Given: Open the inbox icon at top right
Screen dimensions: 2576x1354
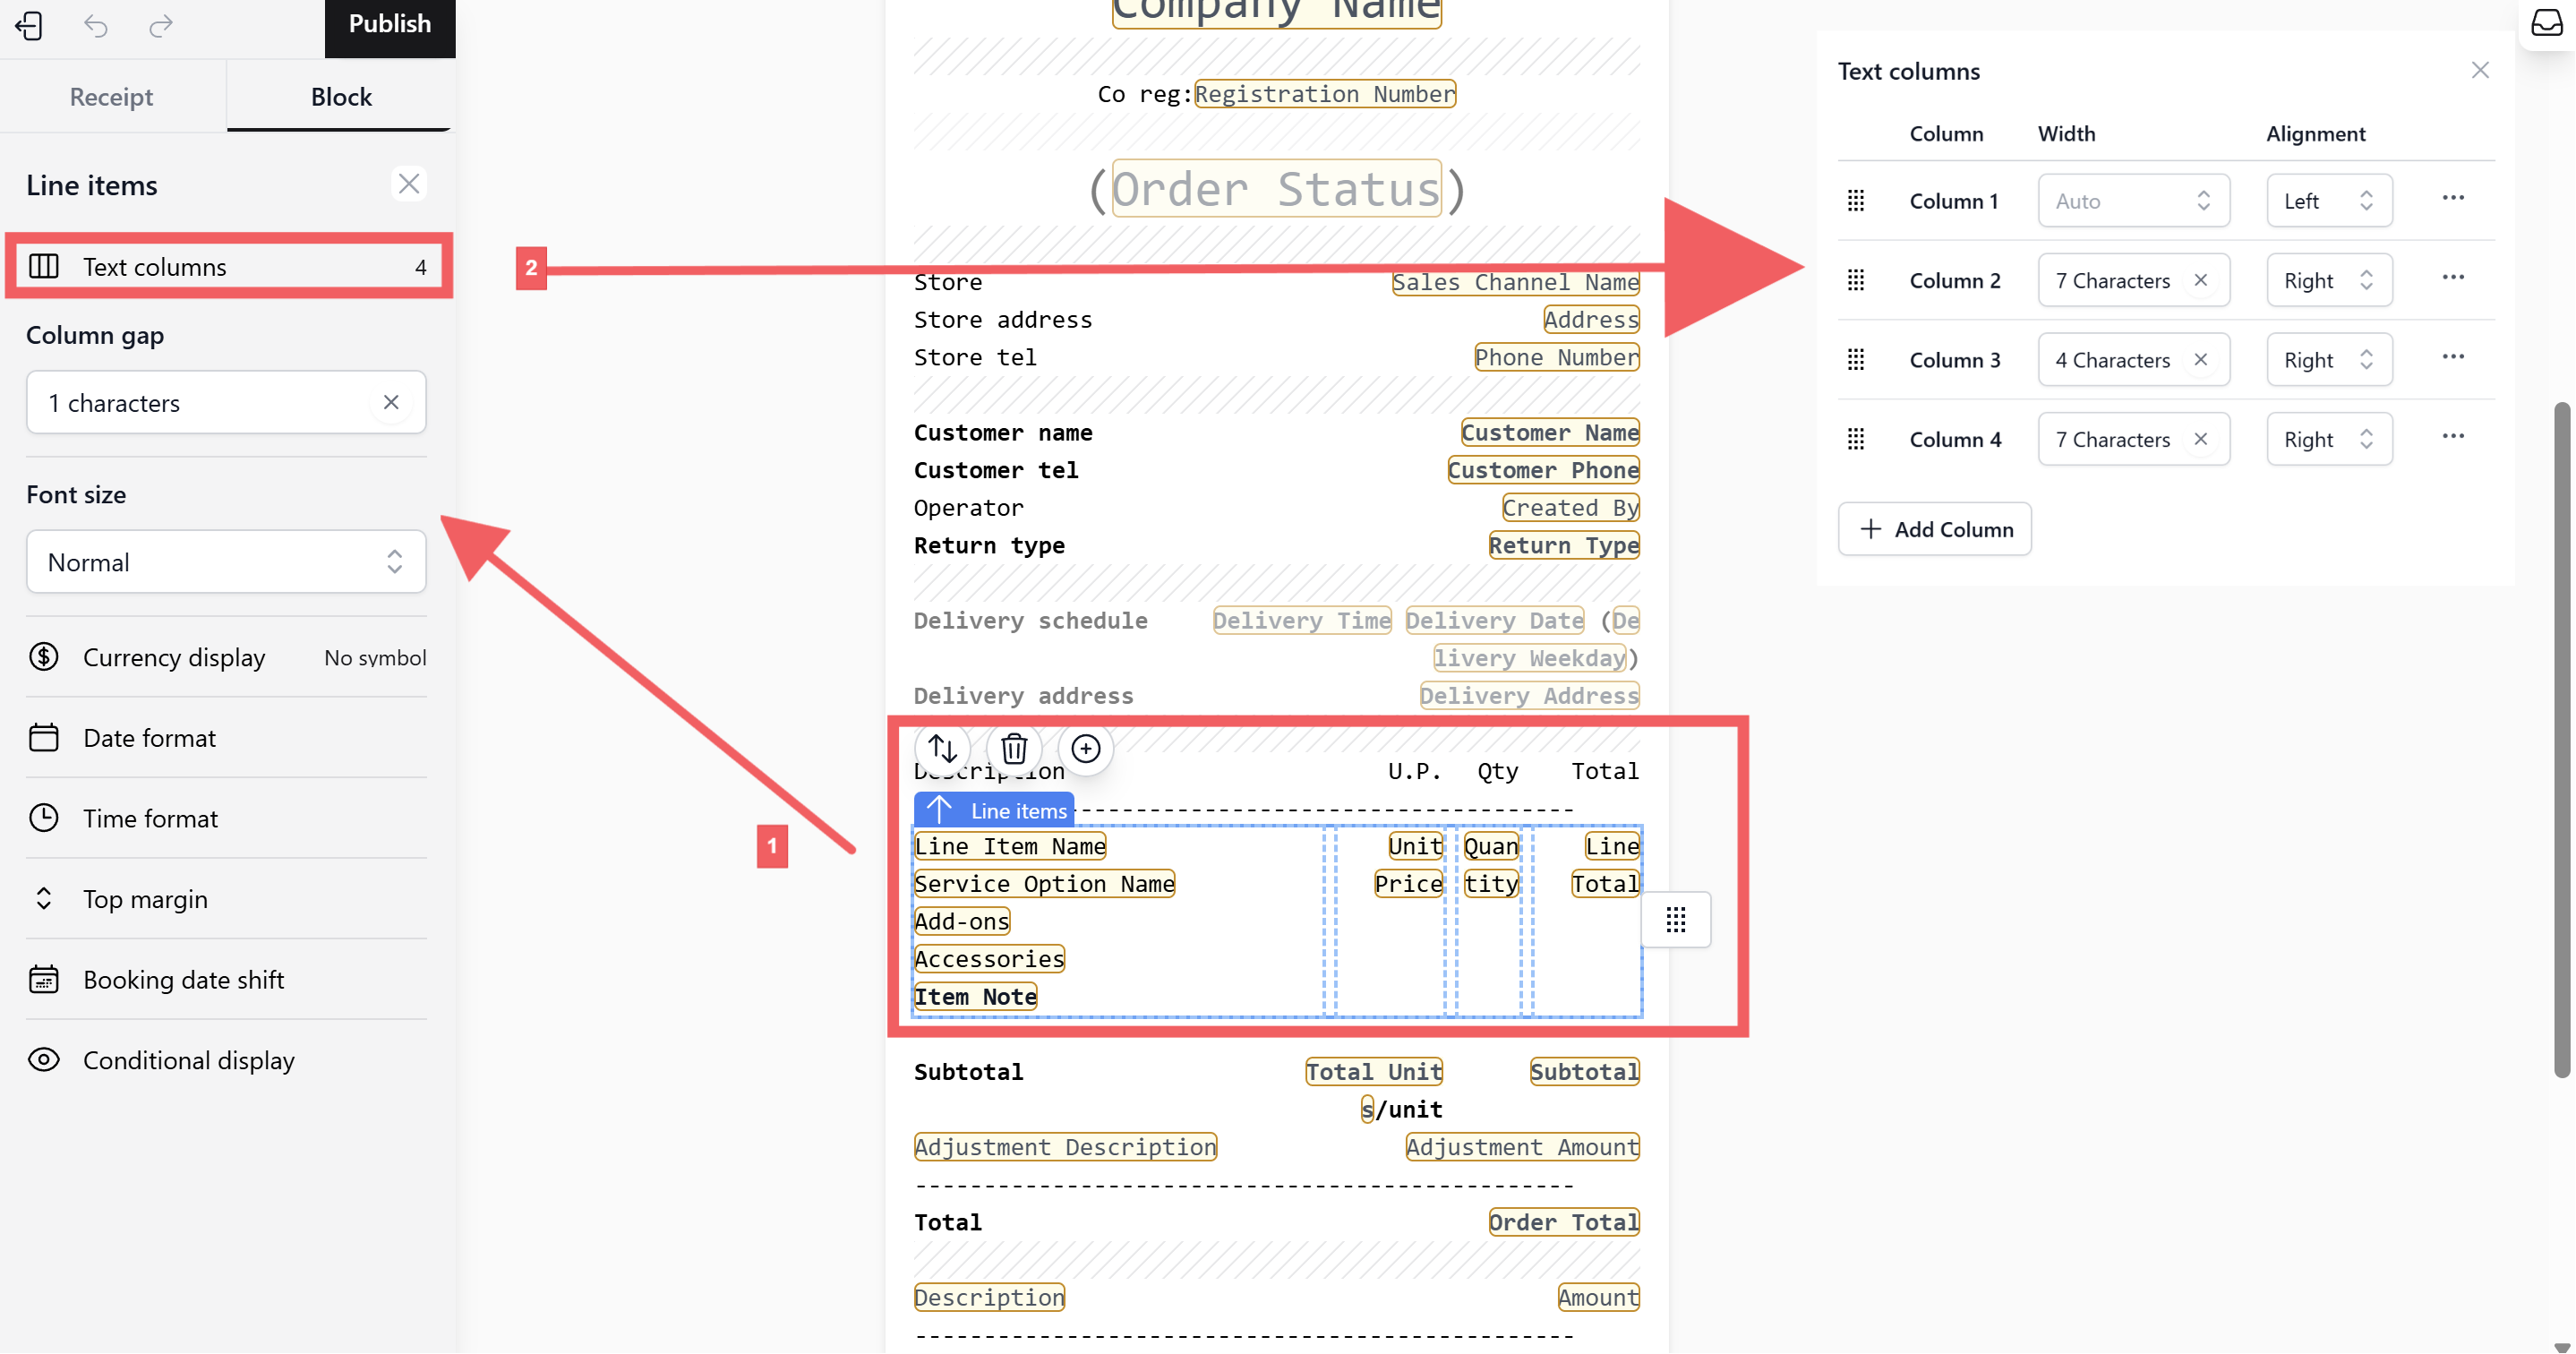Looking at the screenshot, I should point(2546,23).
